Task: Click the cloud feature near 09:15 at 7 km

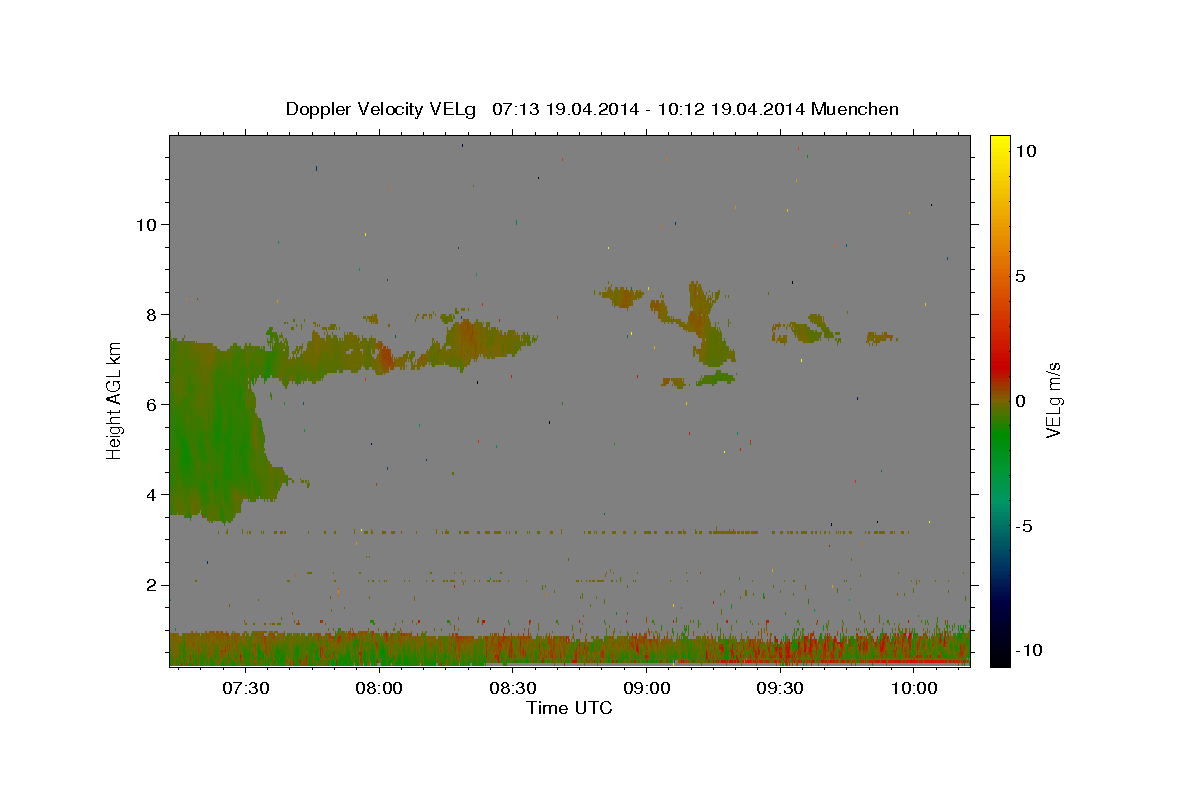Action: [x=714, y=345]
